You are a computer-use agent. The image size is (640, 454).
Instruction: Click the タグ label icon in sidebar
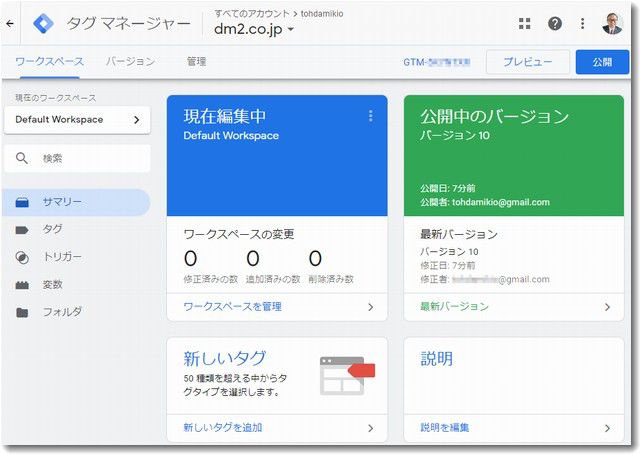coord(22,230)
